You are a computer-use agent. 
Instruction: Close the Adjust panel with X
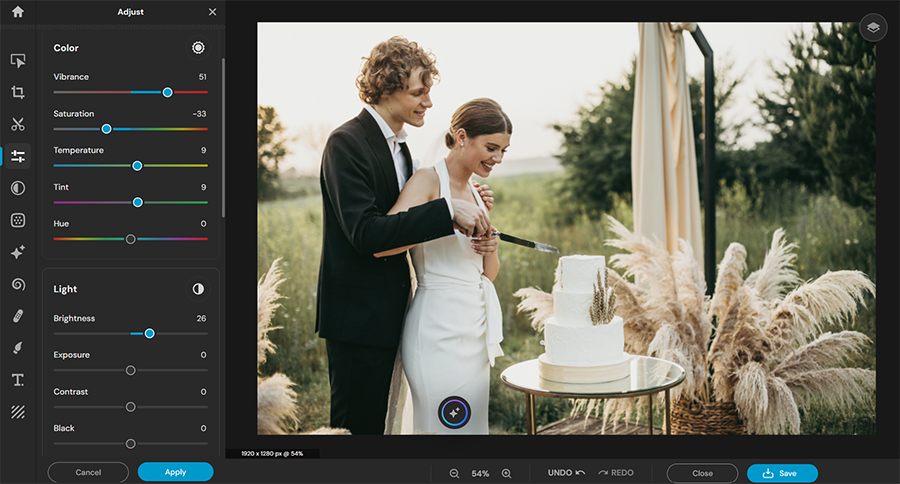(212, 11)
